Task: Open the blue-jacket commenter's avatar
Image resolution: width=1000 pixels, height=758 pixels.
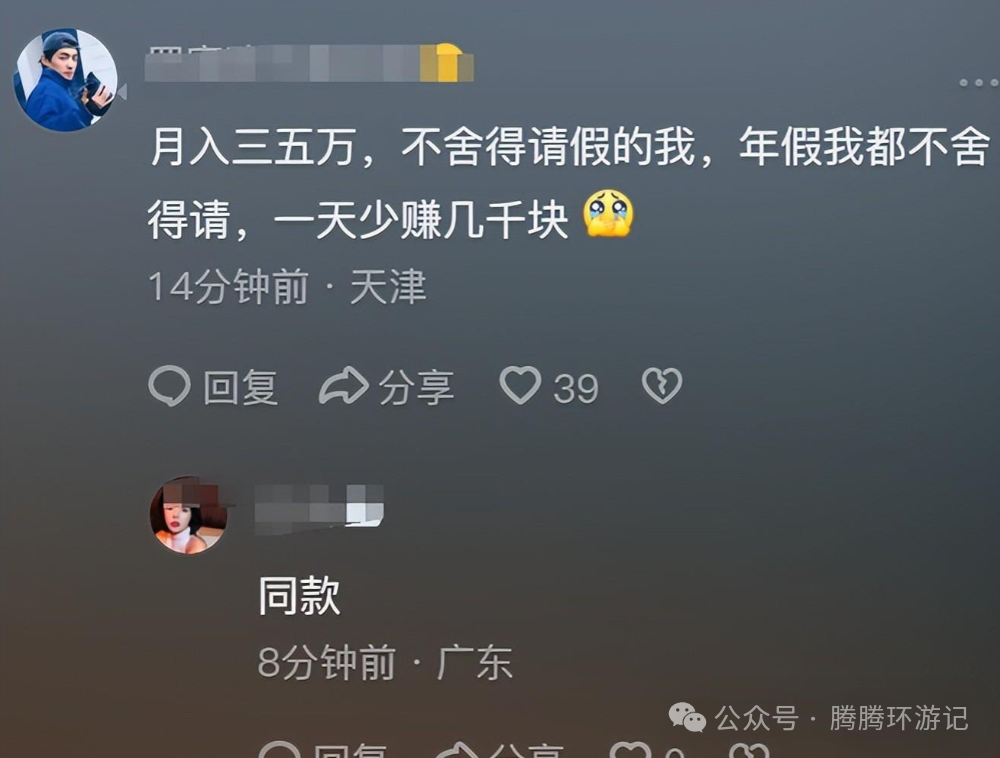Action: click(66, 80)
